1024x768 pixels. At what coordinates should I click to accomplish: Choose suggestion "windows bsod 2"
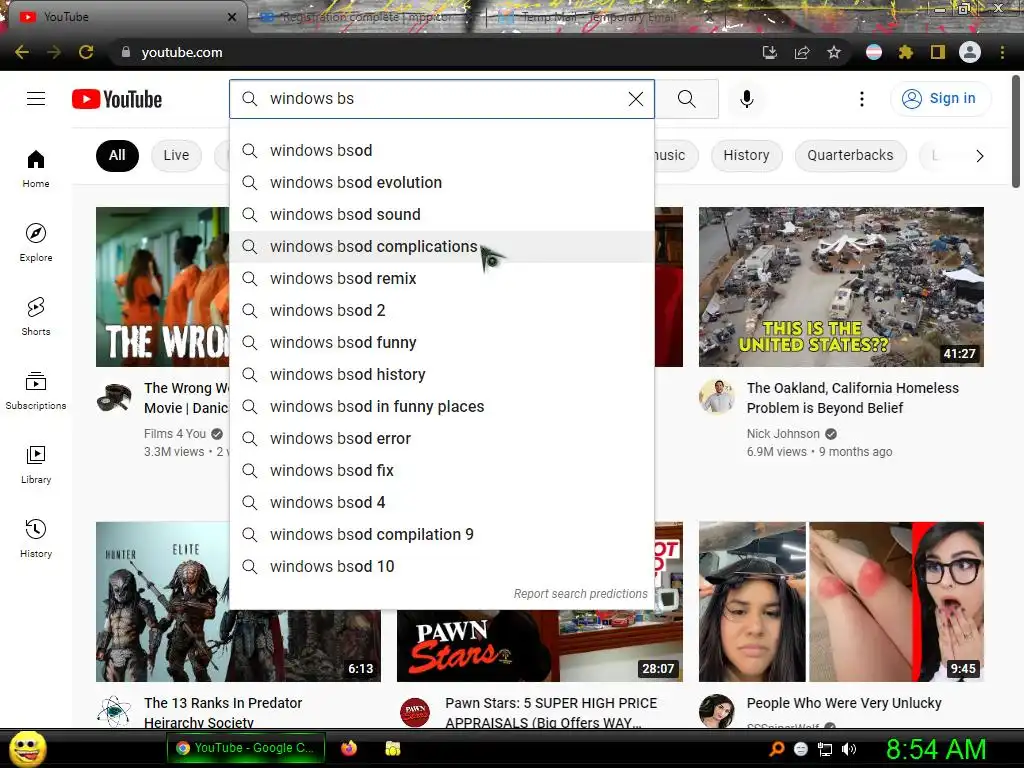(x=442, y=310)
